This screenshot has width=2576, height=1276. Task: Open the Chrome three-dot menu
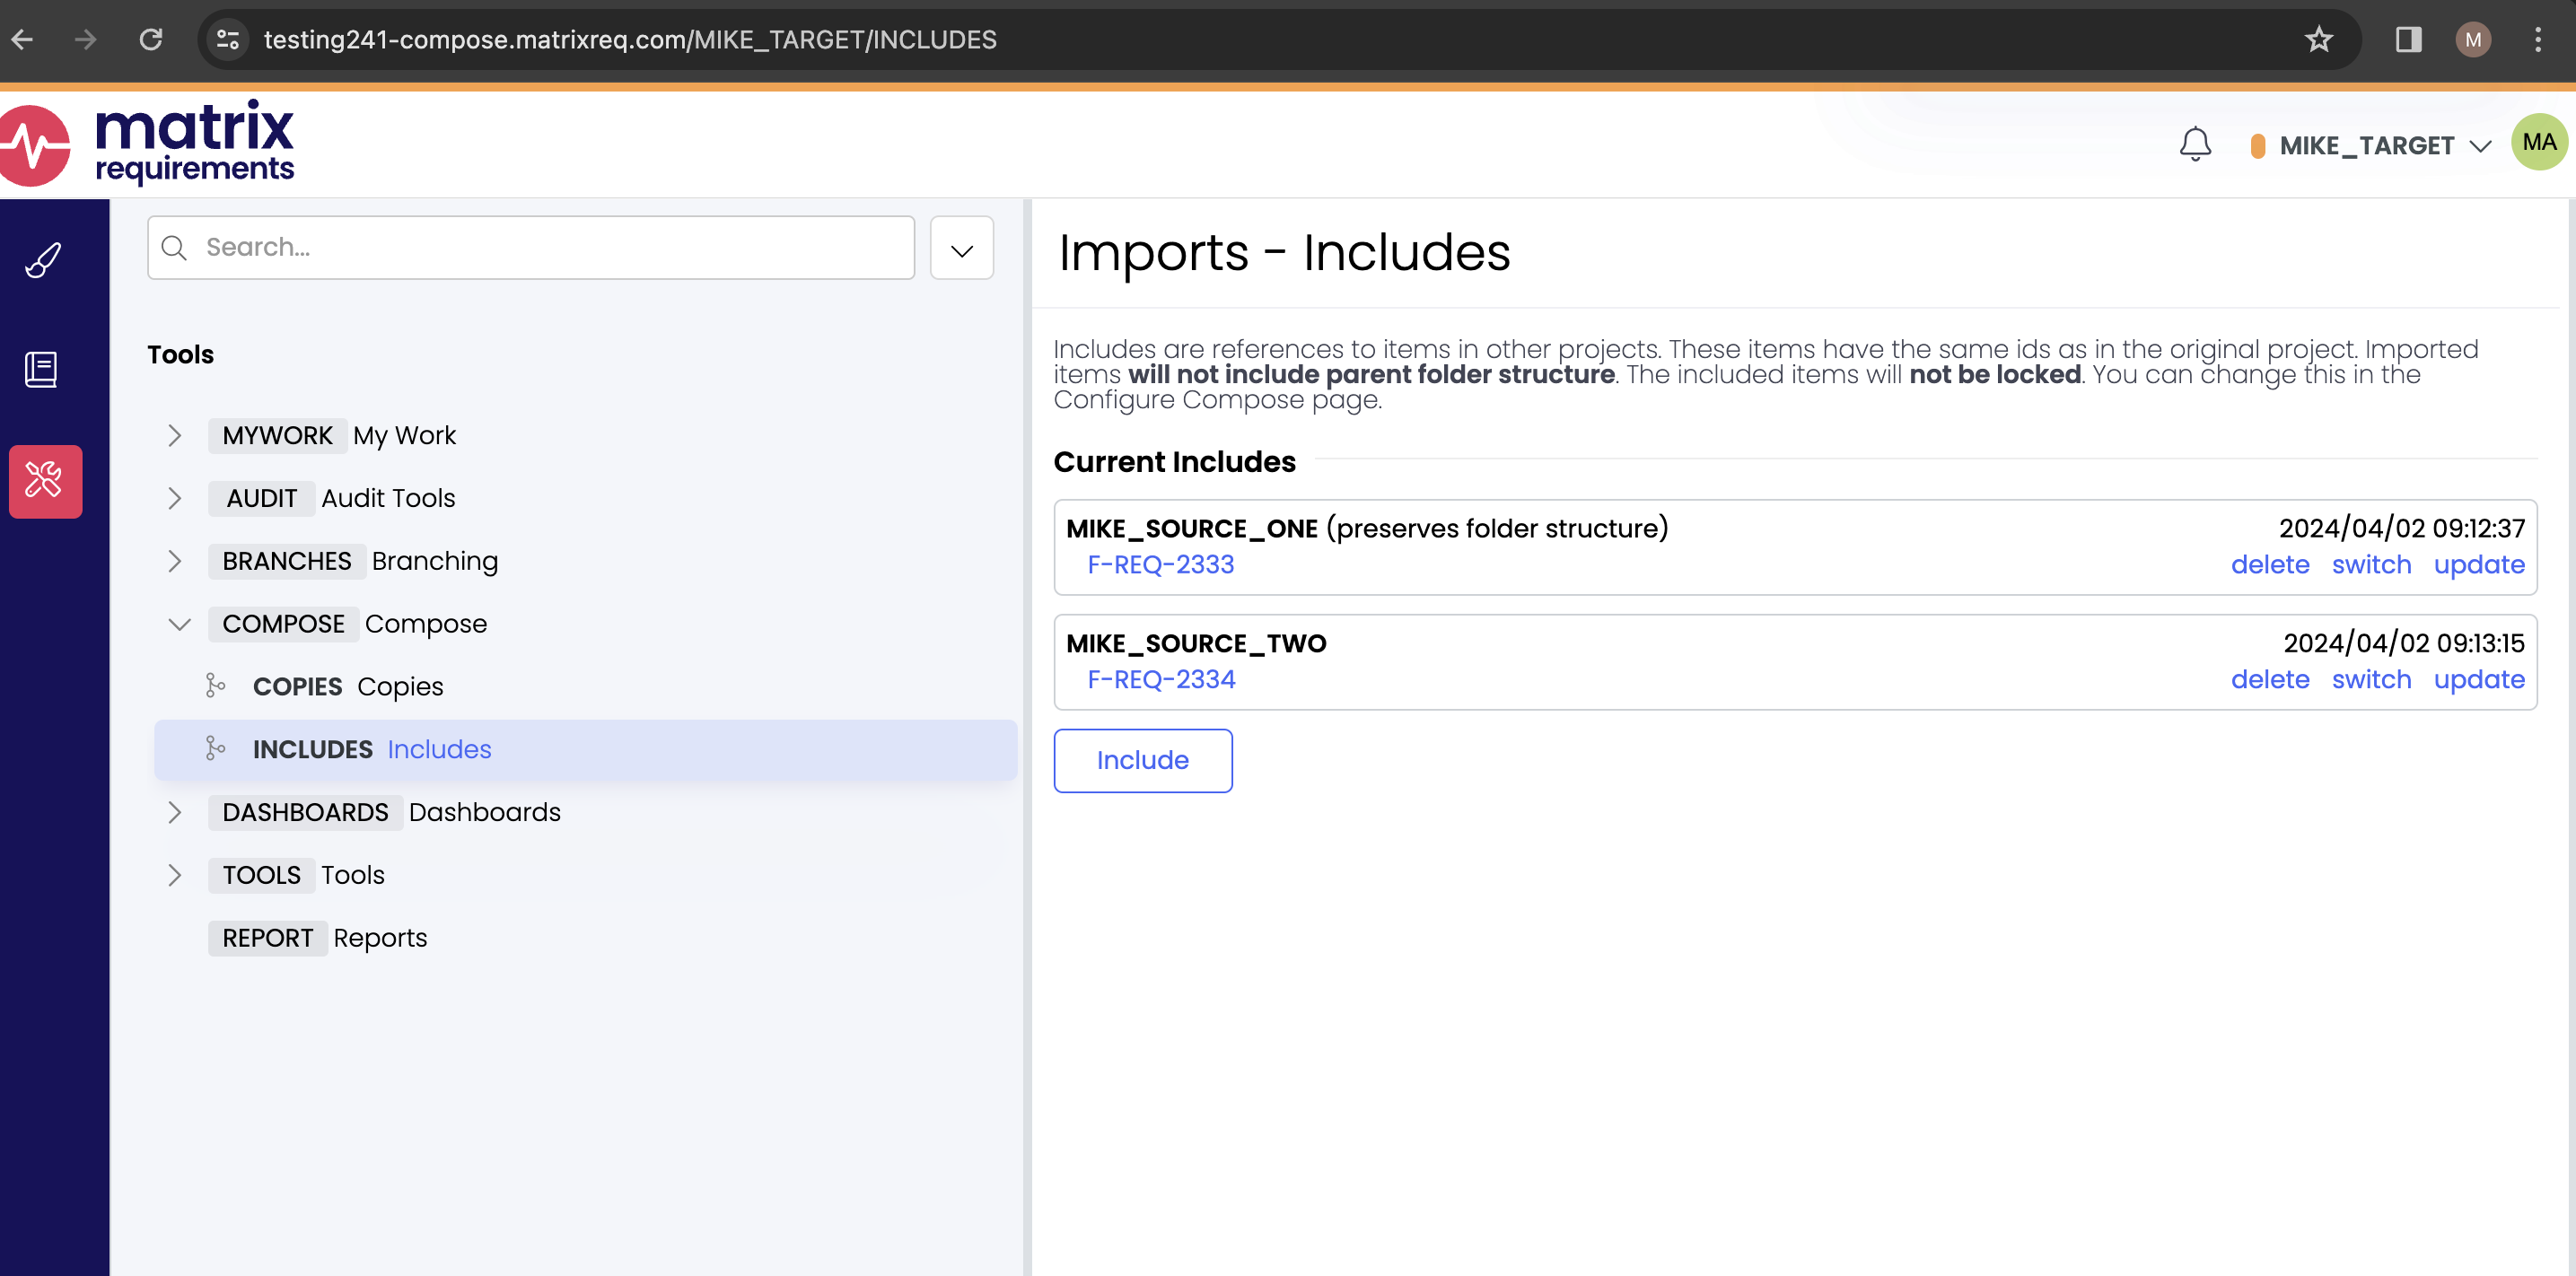[2538, 39]
